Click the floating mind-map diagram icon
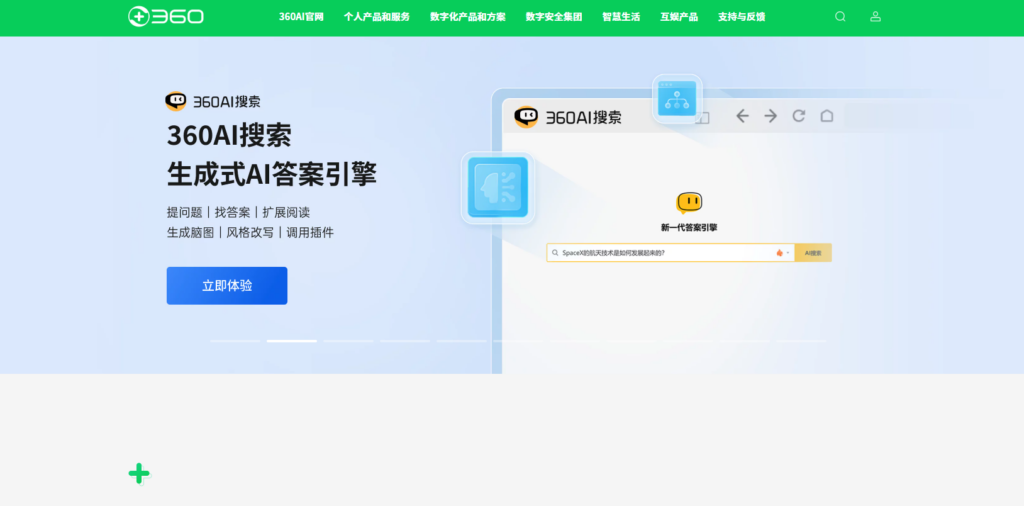Screen dimensions: 1024x506 click(x=677, y=99)
